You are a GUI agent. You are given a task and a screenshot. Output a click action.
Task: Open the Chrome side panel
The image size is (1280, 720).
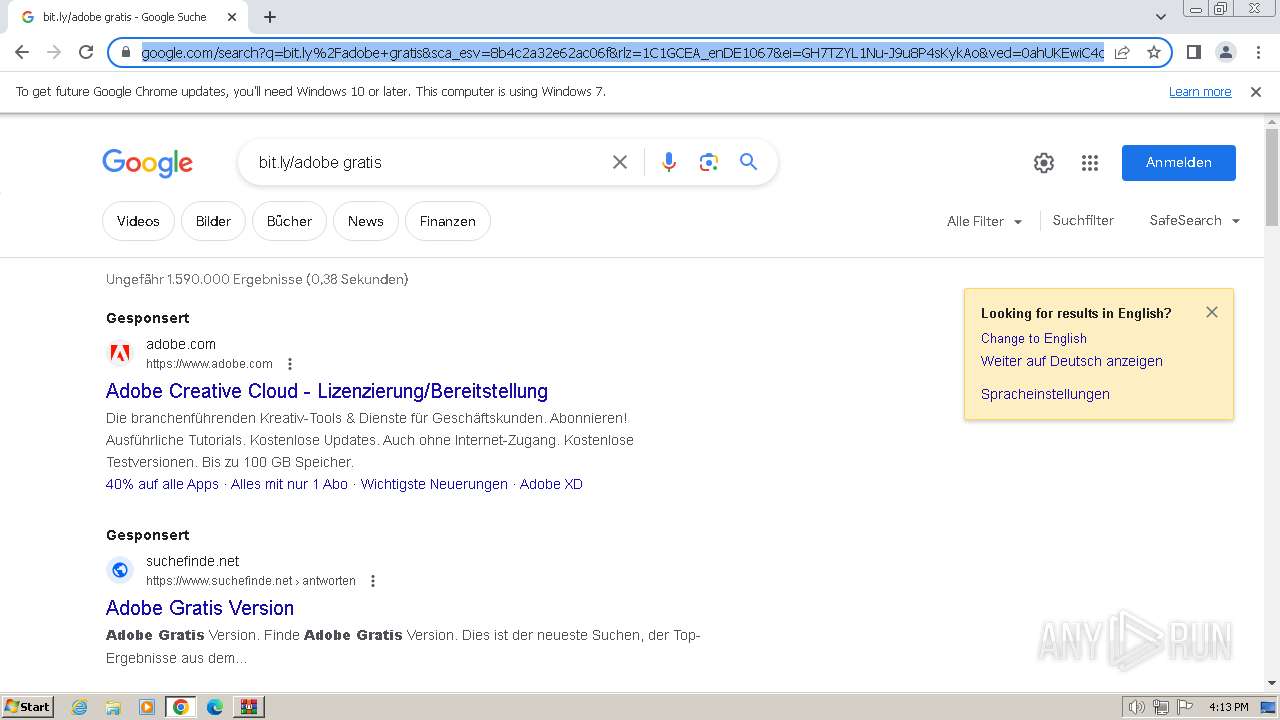1193,52
